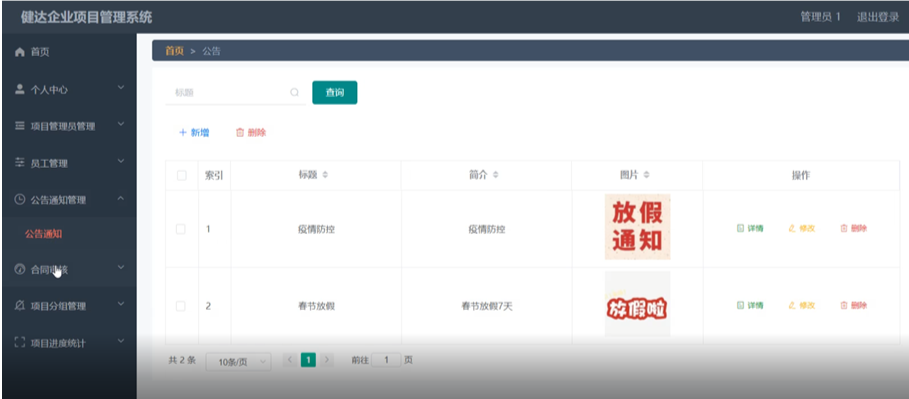
Task: Open the 10条/页 page size dropdown
Action: pos(238,362)
